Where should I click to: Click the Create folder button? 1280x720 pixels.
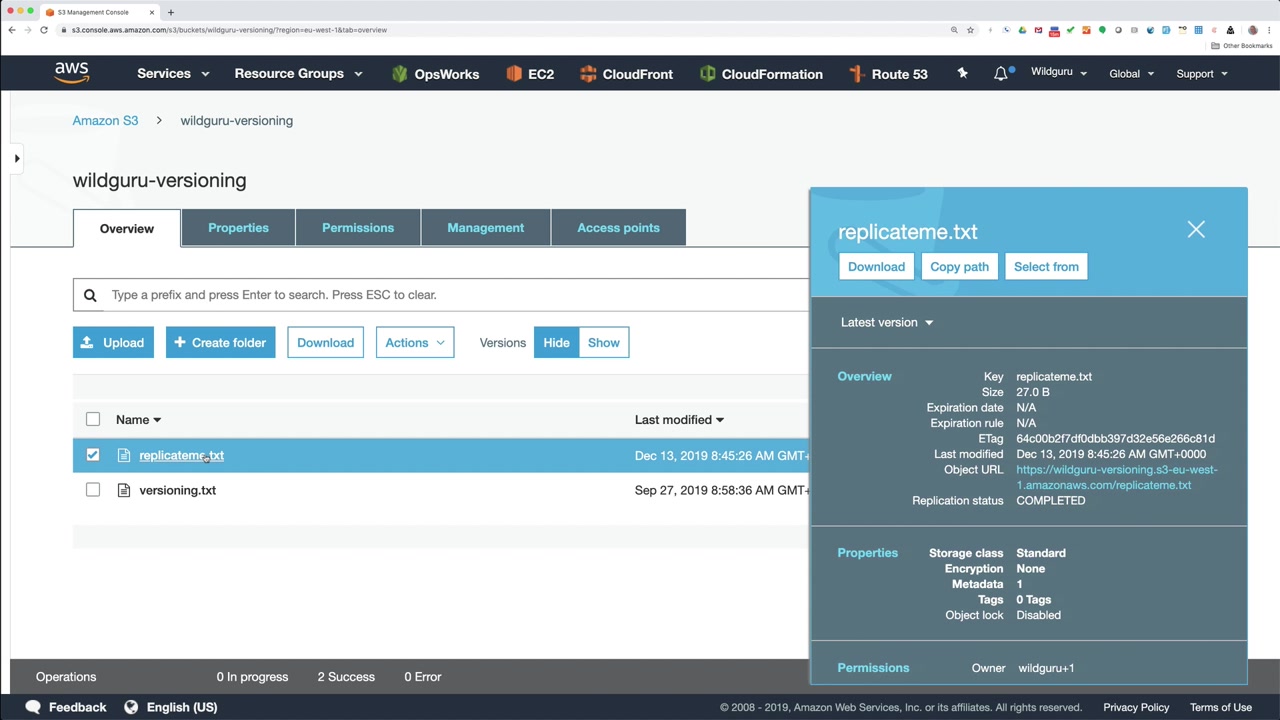click(x=220, y=343)
